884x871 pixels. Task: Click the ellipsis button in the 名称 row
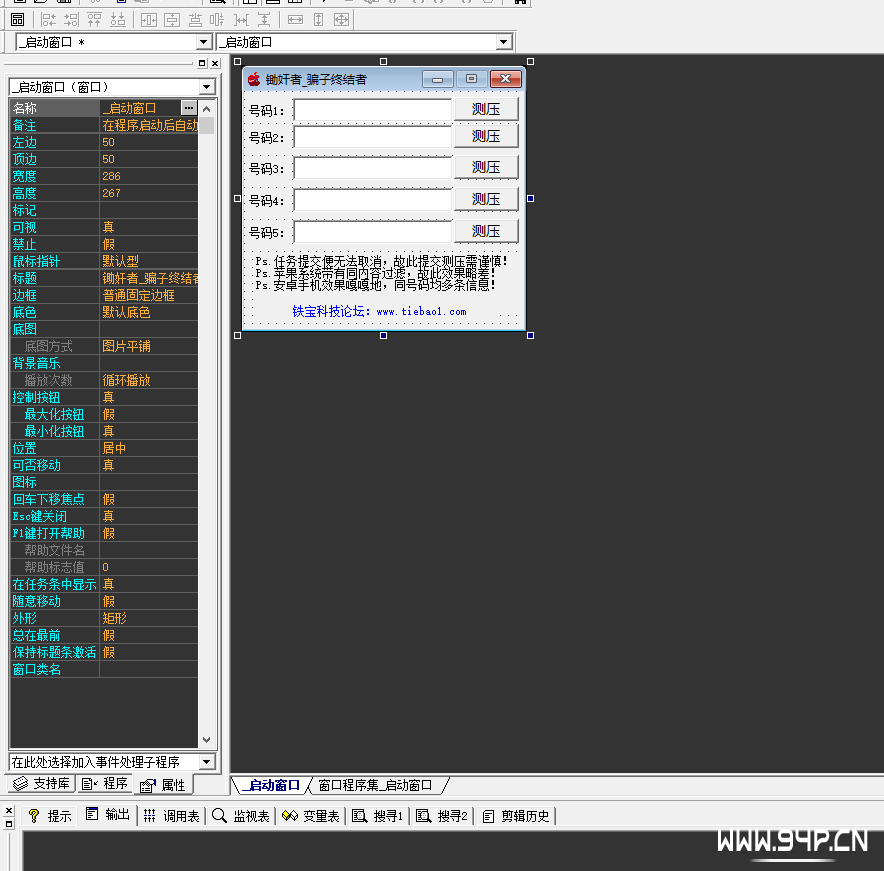(x=189, y=108)
